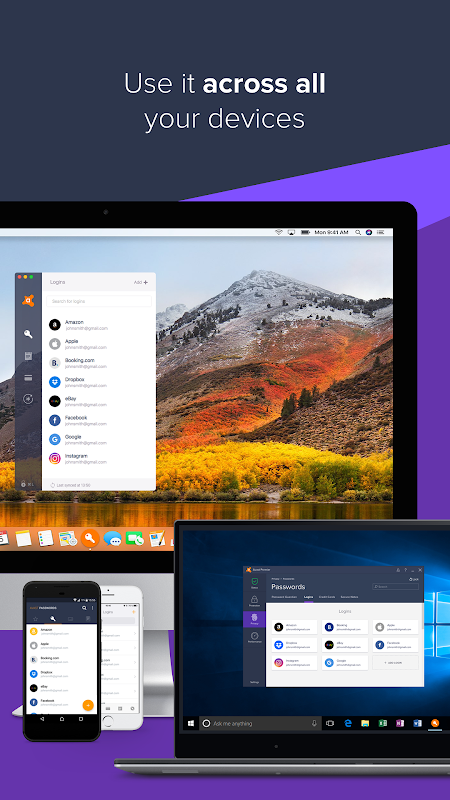Switch to Password Guardian tab in Windows app

pos(284,596)
